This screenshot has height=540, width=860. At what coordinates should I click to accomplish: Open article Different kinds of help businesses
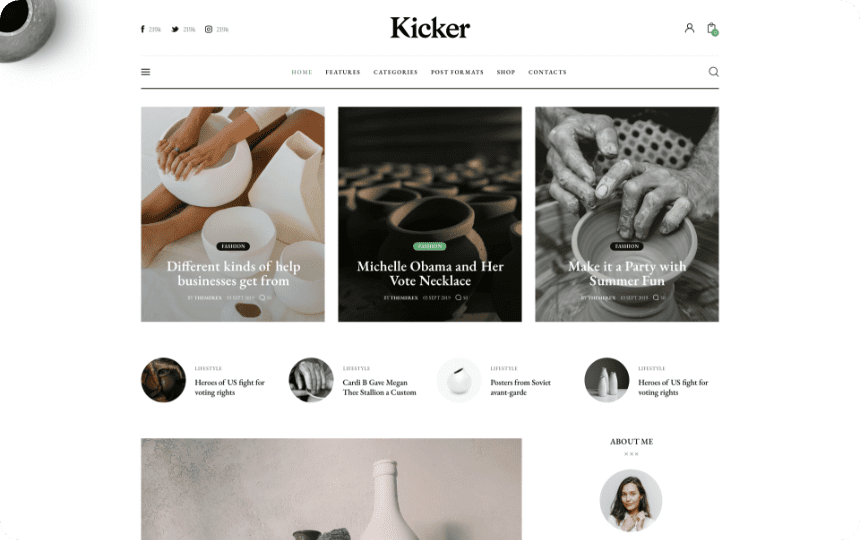point(233,274)
